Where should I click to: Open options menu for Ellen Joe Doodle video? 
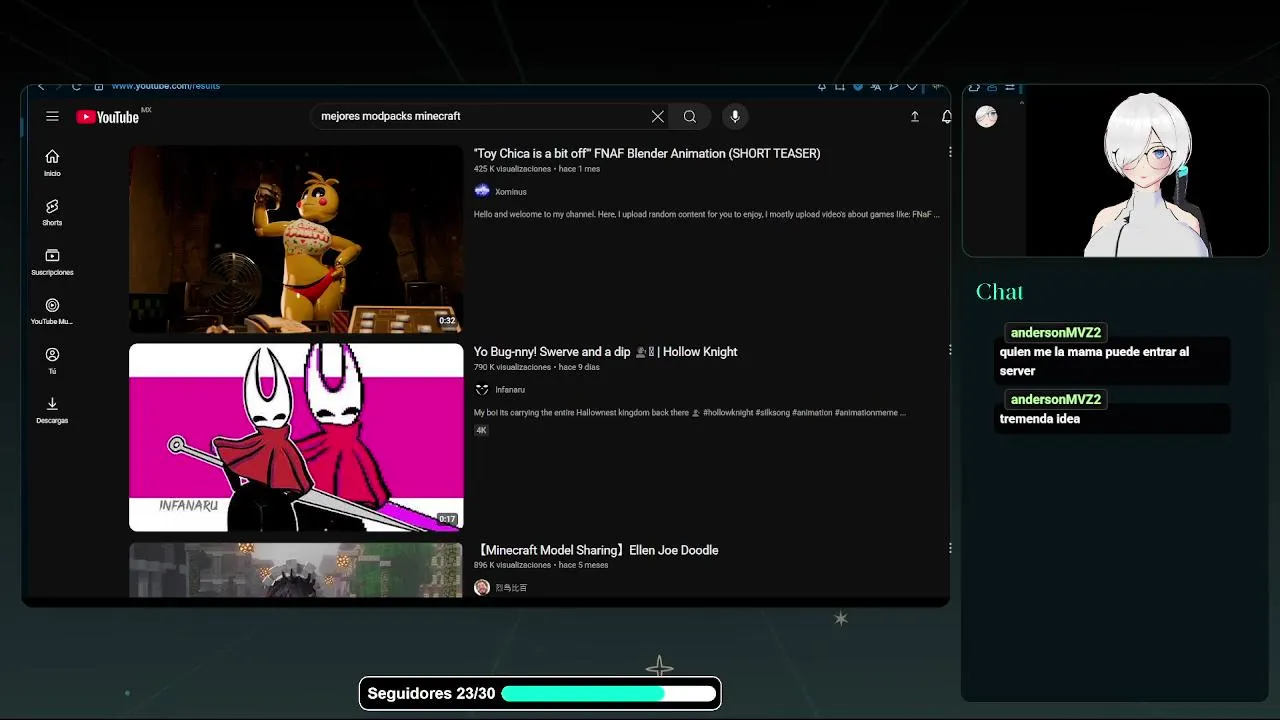pyautogui.click(x=949, y=548)
